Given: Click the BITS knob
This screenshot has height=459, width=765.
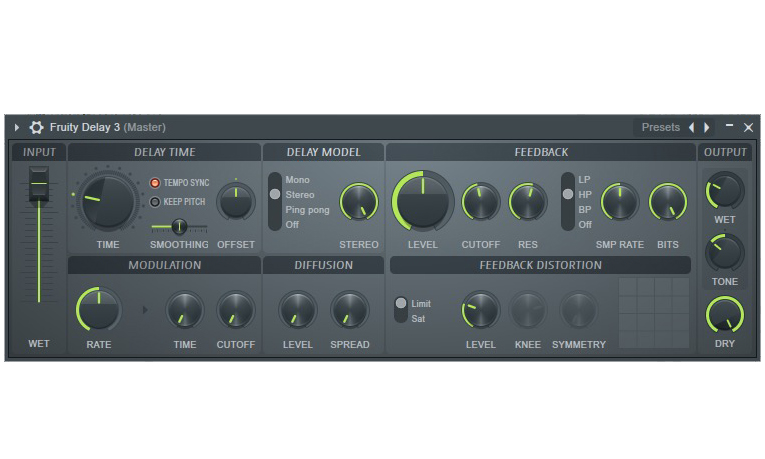Looking at the screenshot, I should click(667, 202).
